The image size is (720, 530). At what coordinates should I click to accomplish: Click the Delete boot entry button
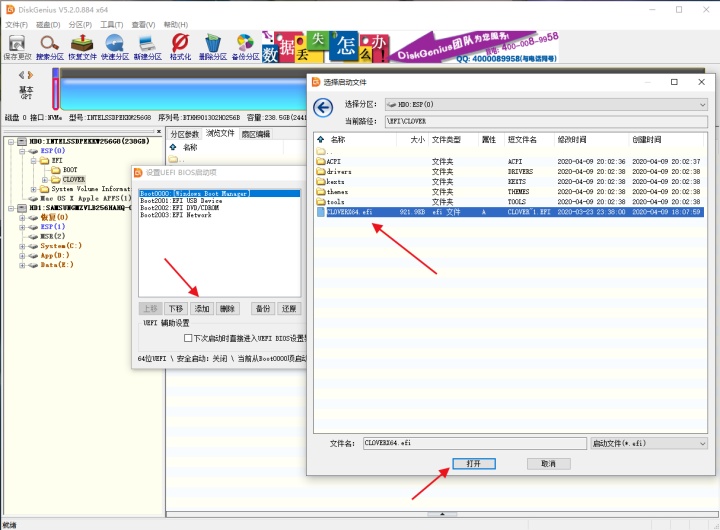(x=227, y=309)
